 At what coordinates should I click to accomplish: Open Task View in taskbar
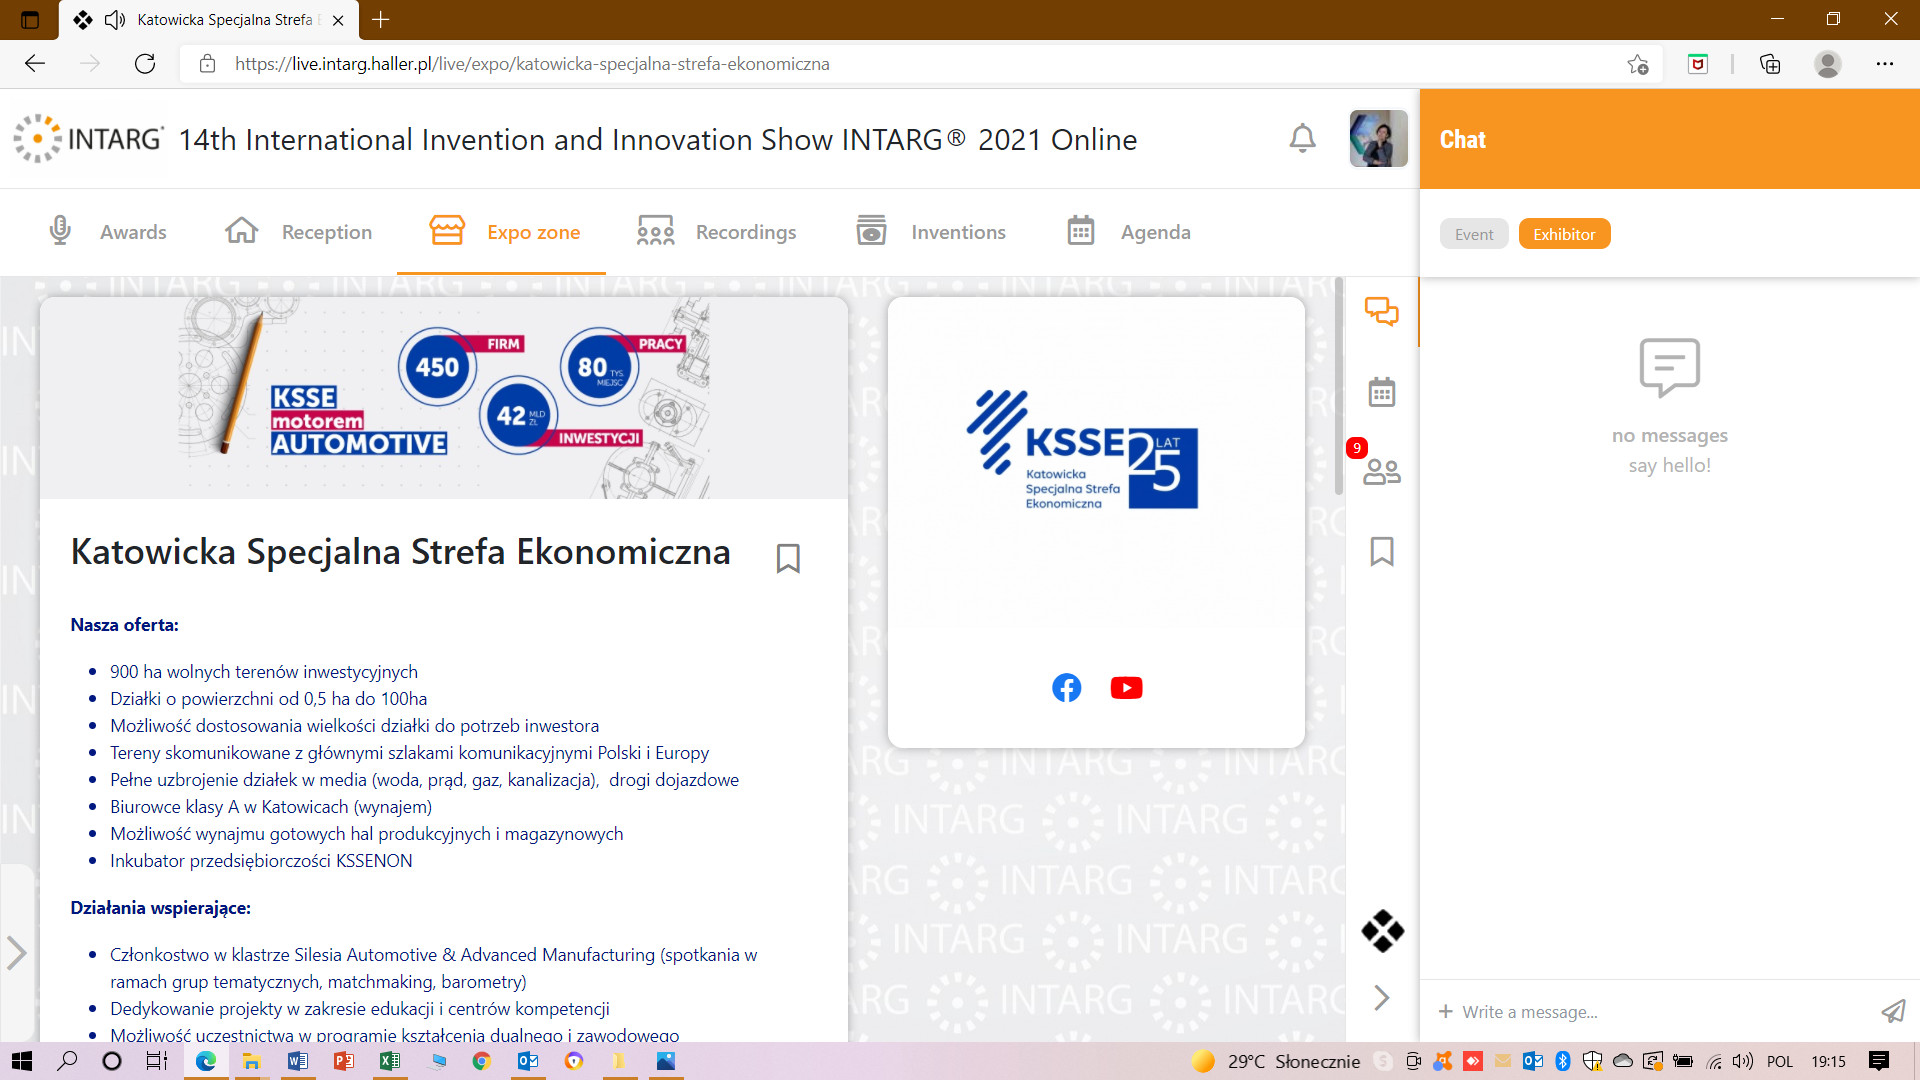157,1061
